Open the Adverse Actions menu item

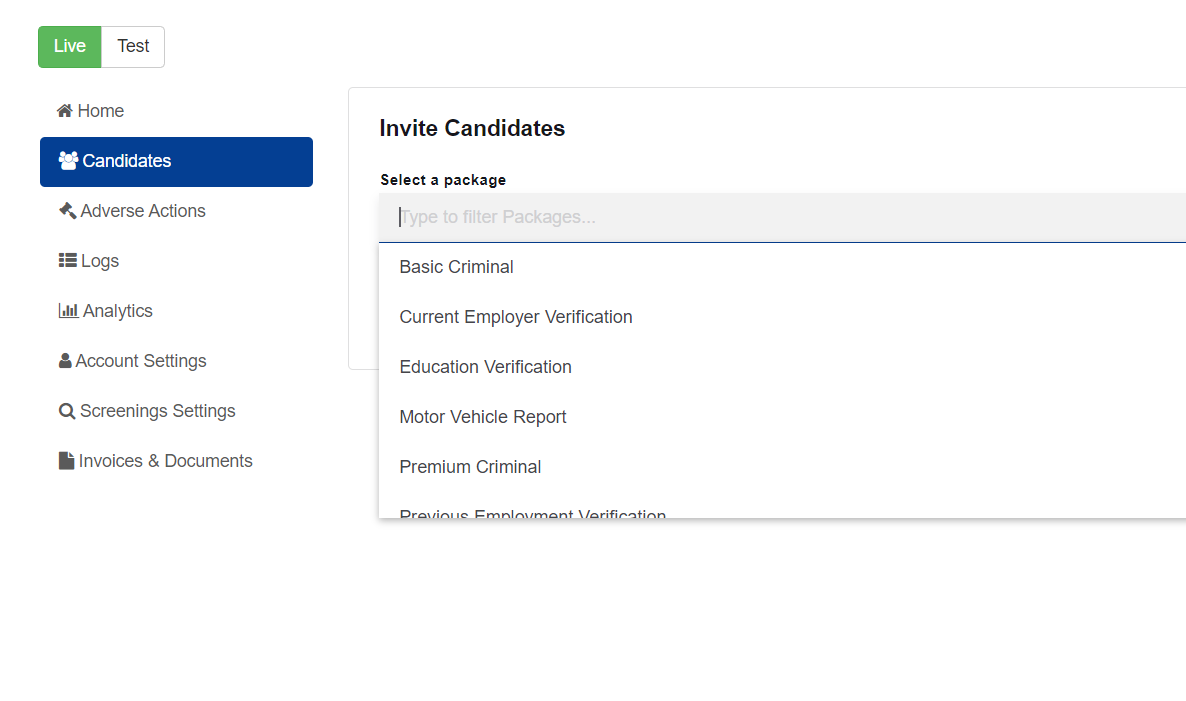click(140, 211)
